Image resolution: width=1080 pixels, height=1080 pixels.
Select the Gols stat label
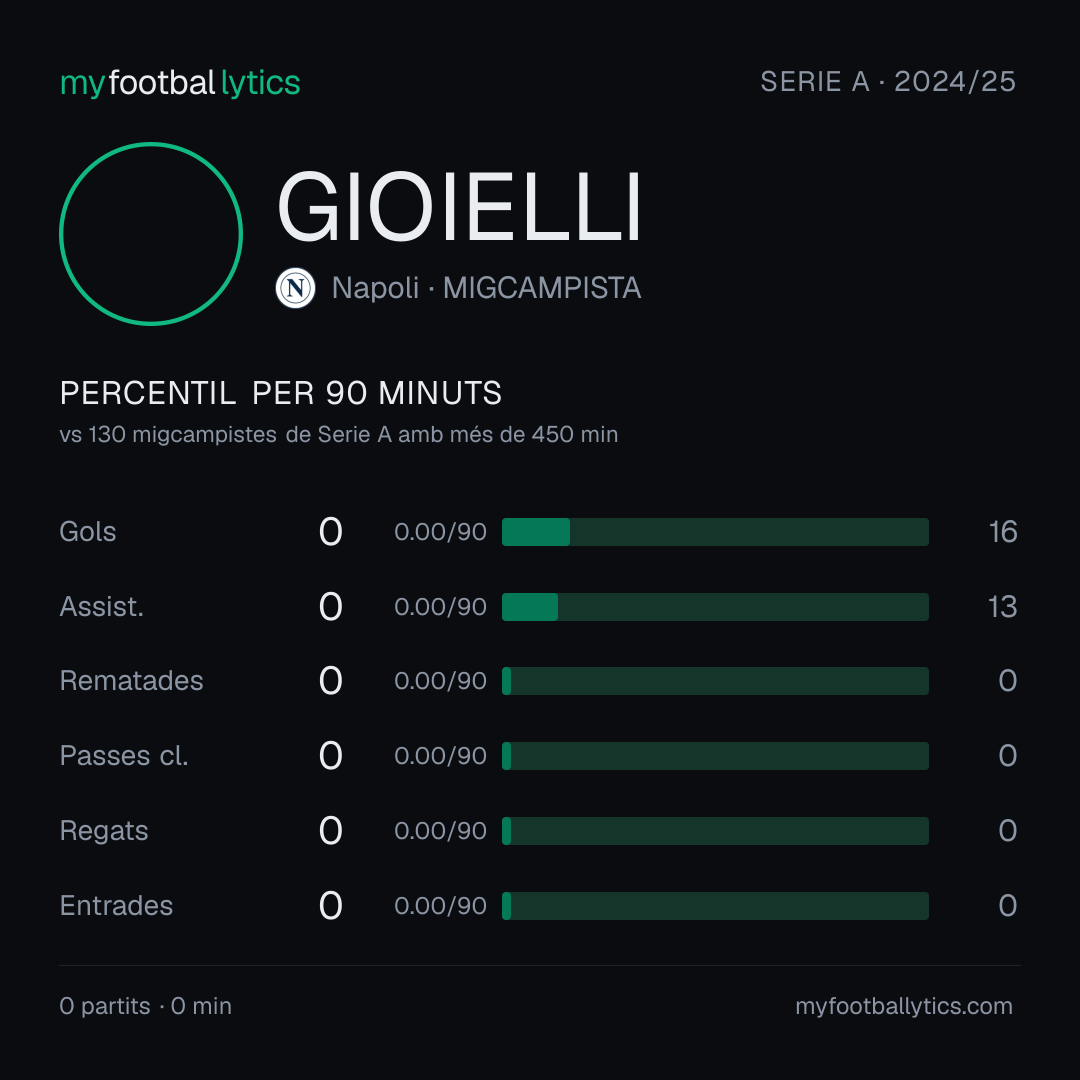coord(87,532)
